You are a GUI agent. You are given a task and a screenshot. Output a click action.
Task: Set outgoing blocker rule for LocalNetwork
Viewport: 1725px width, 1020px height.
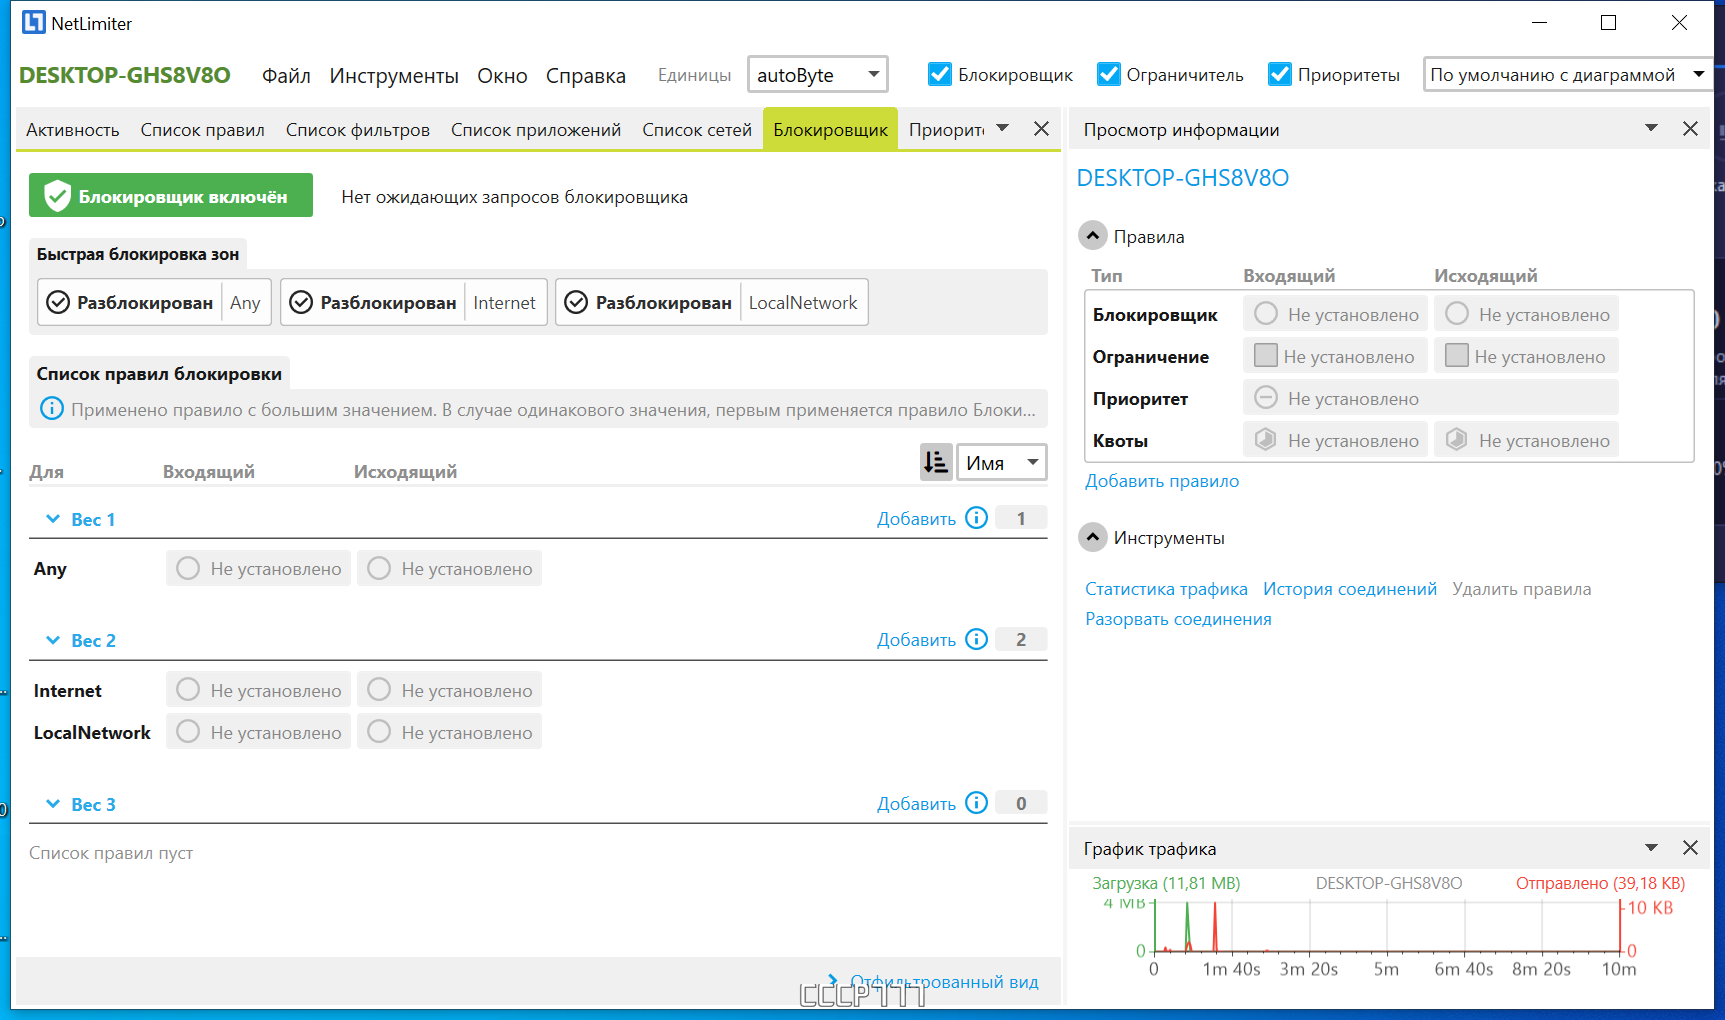[x=450, y=732]
